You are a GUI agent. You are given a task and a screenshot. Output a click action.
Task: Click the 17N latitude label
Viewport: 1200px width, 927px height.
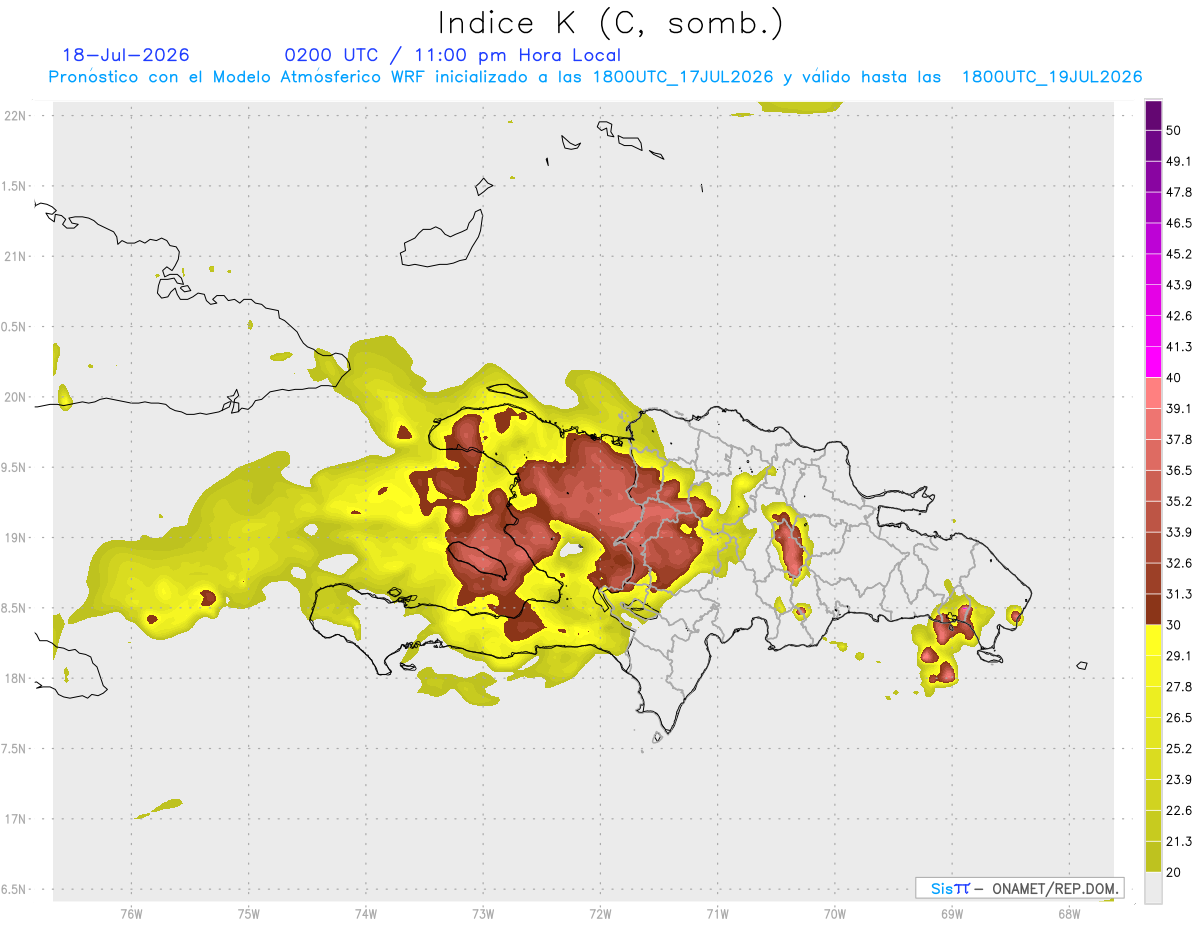coord(15,819)
